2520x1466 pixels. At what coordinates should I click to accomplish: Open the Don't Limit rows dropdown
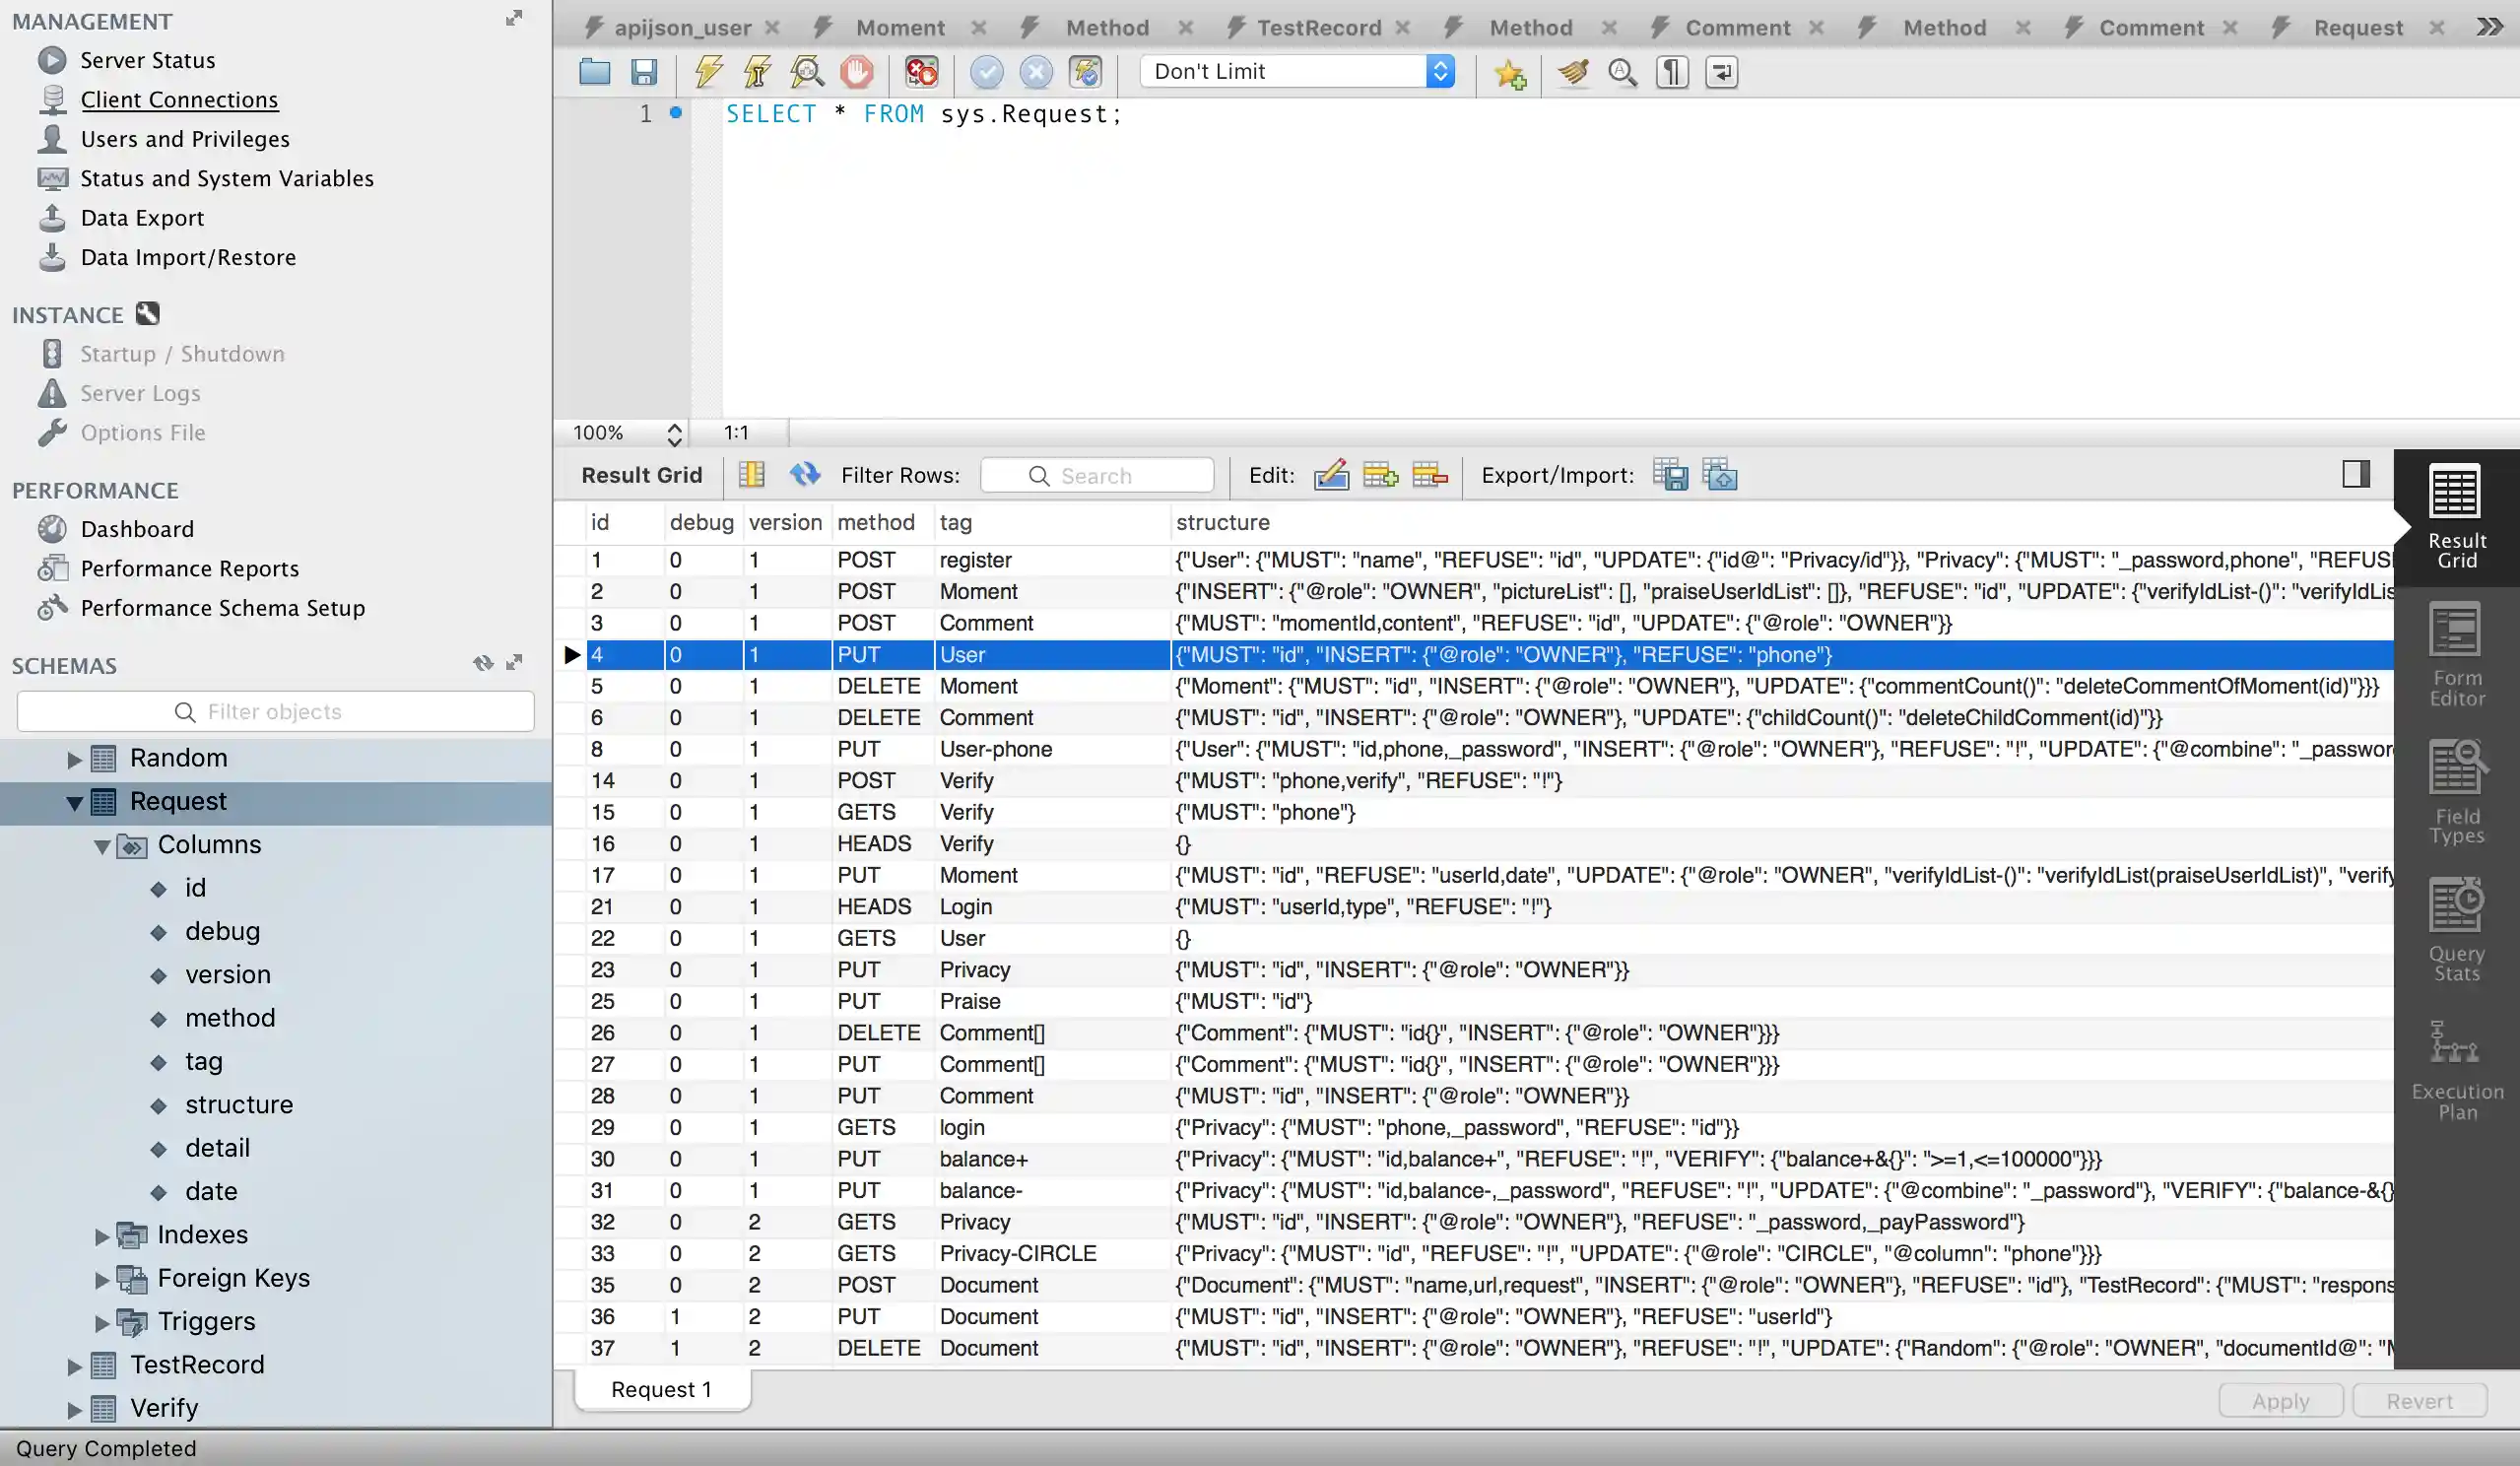1297,71
